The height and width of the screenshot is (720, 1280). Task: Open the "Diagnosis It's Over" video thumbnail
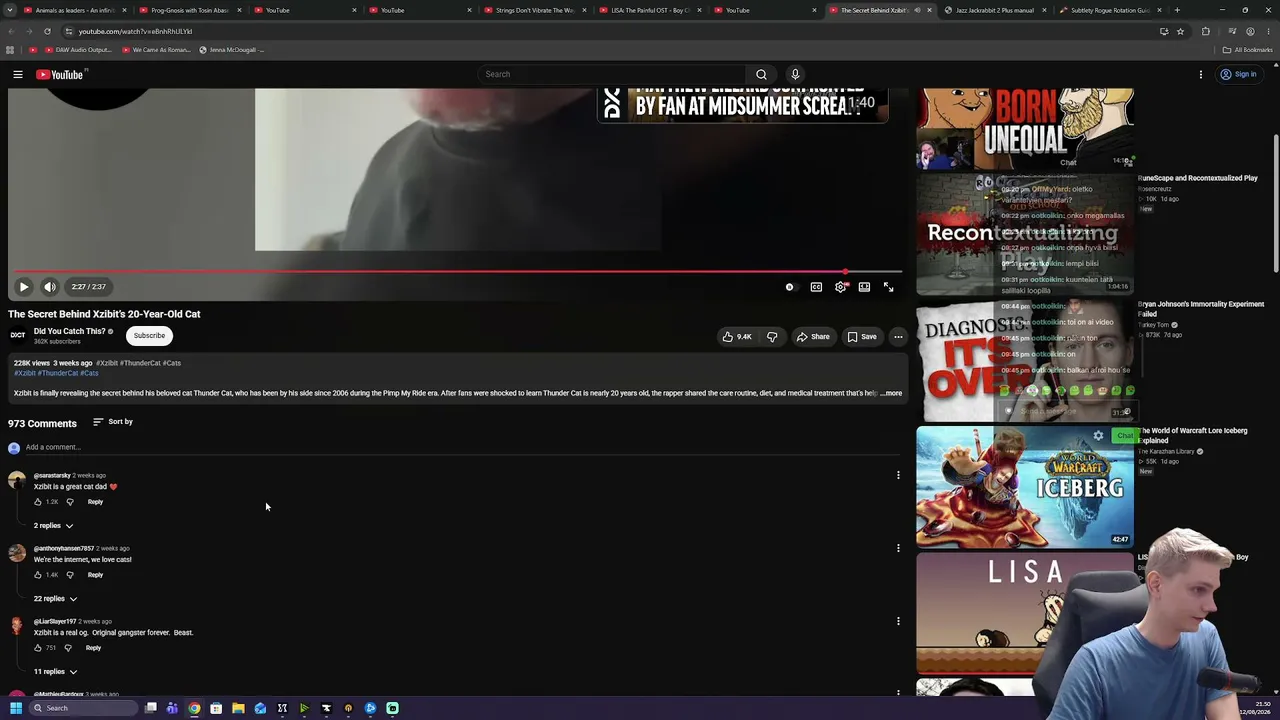coord(1025,361)
